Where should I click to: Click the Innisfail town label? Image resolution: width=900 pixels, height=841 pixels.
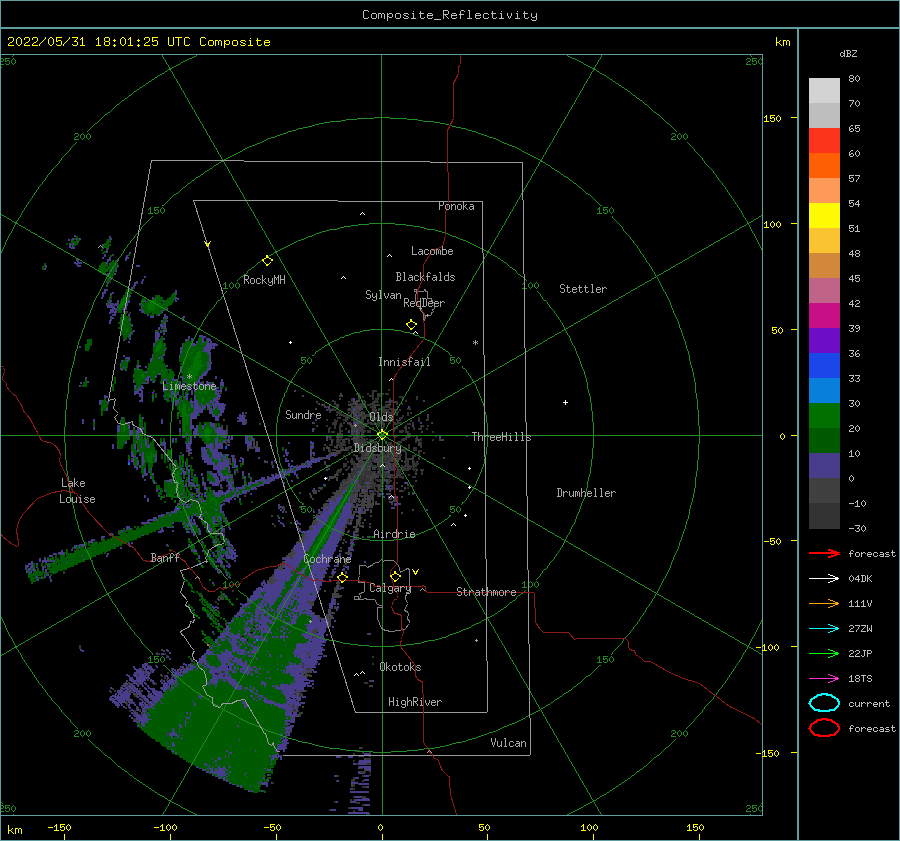404,362
